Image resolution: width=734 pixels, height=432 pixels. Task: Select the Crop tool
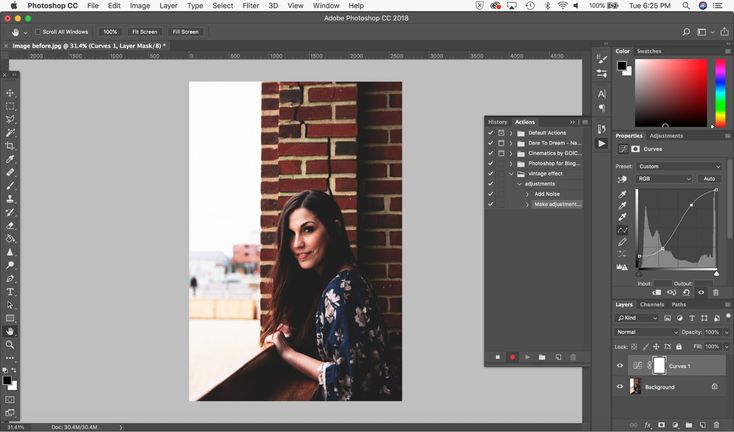point(10,146)
